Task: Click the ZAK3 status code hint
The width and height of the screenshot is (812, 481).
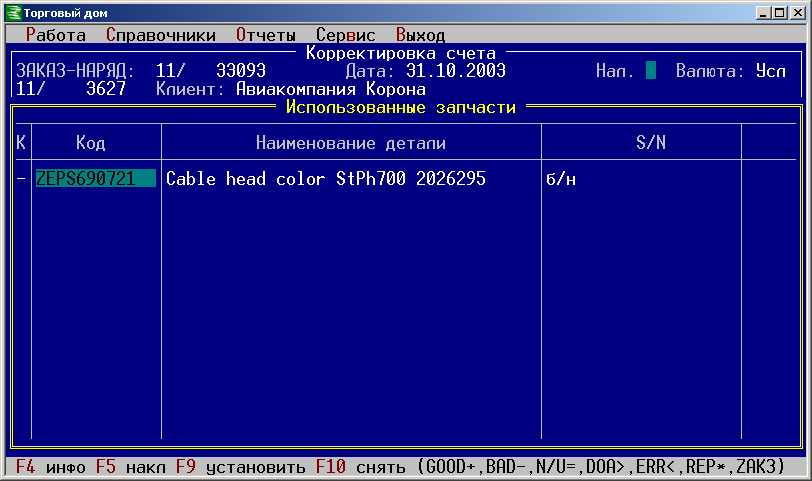Action: (756, 467)
